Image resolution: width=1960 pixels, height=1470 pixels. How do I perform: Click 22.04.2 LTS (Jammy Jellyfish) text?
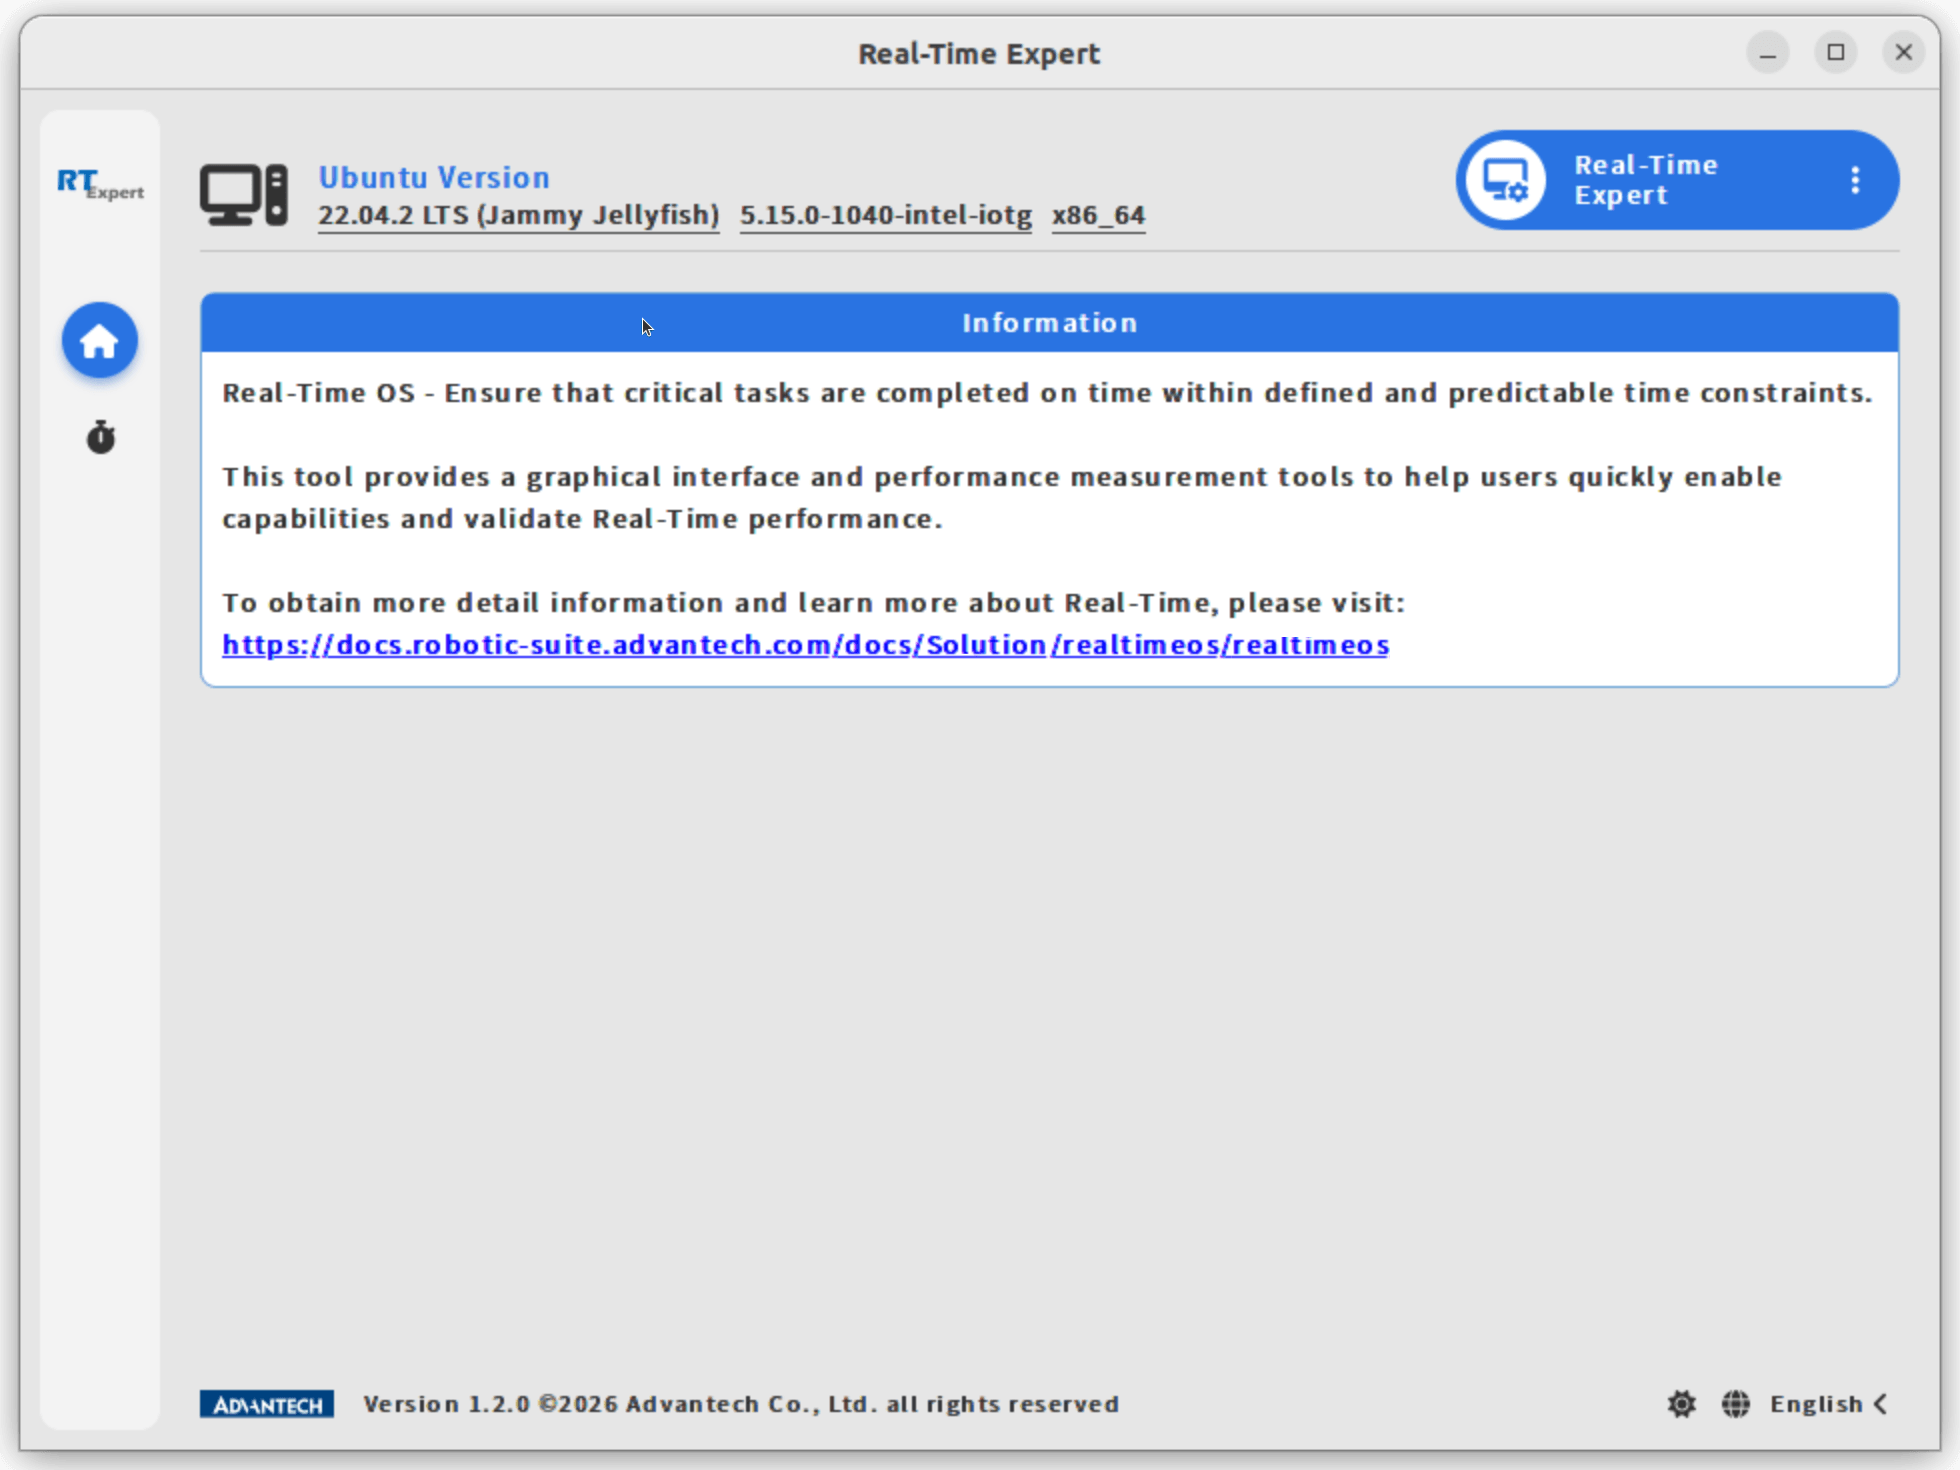[x=519, y=215]
